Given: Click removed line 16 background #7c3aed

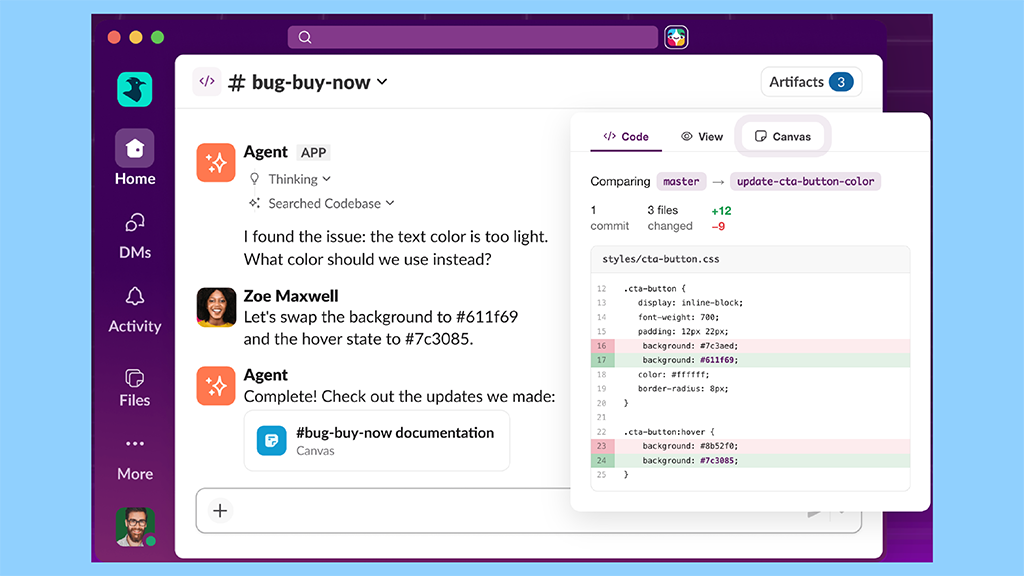Looking at the screenshot, I should click(750, 345).
